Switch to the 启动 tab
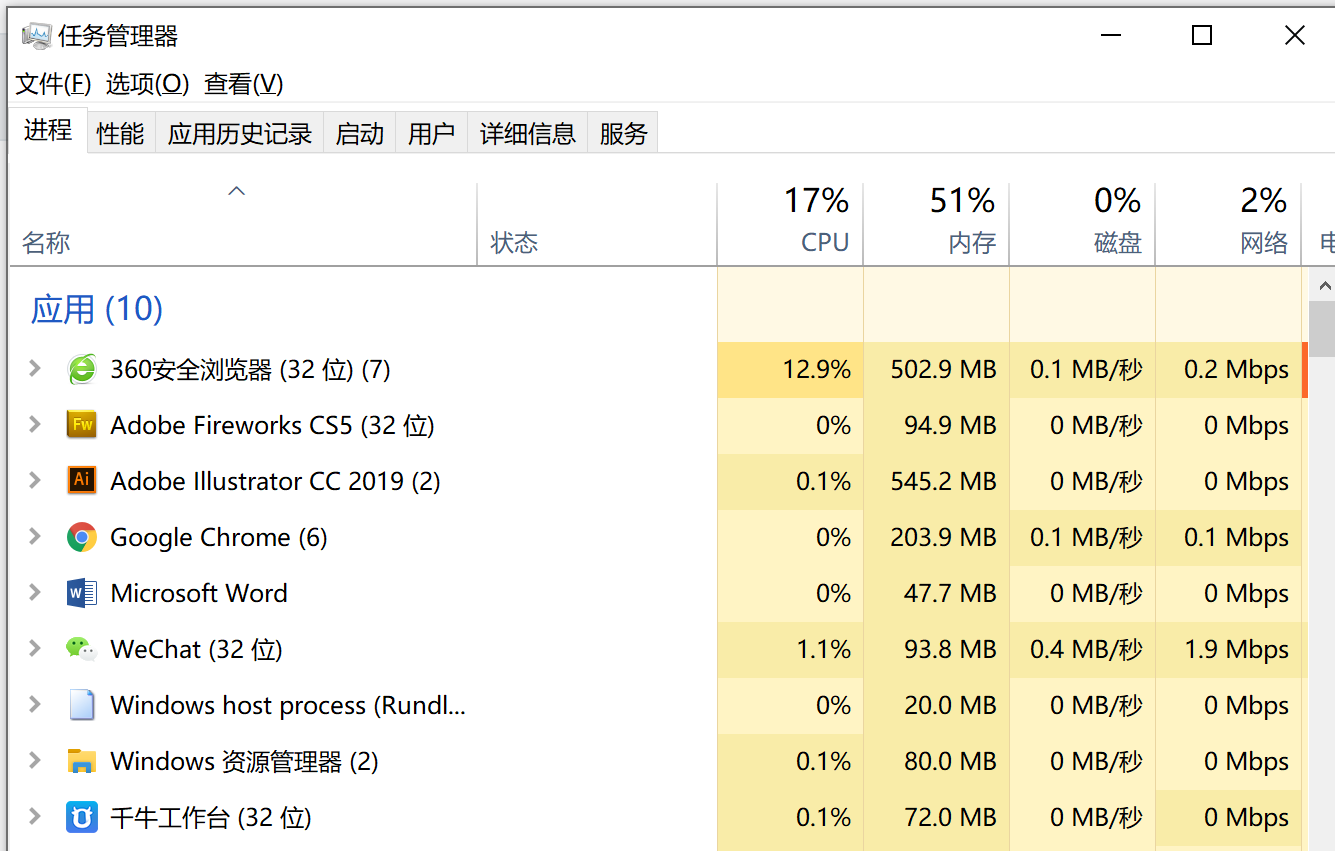 360,133
